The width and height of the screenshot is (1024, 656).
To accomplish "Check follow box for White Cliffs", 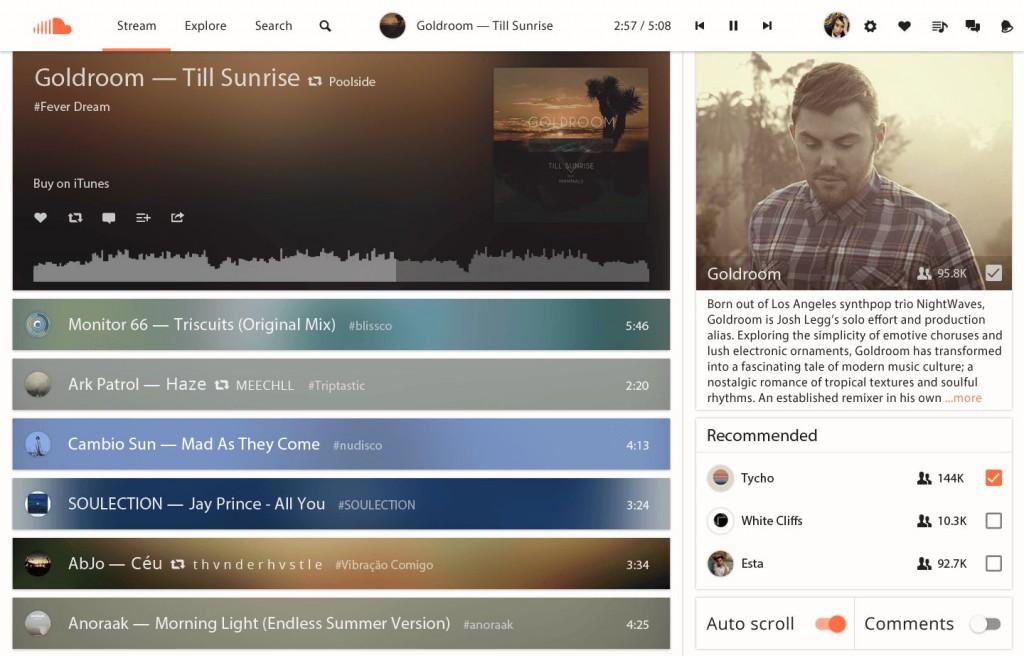I will (x=993, y=521).
